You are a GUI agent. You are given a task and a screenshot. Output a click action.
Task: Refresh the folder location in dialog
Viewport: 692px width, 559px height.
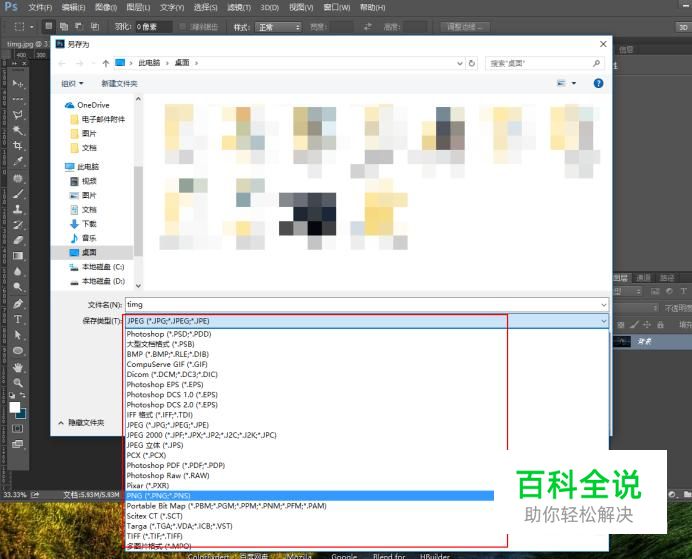pyautogui.click(x=472, y=63)
